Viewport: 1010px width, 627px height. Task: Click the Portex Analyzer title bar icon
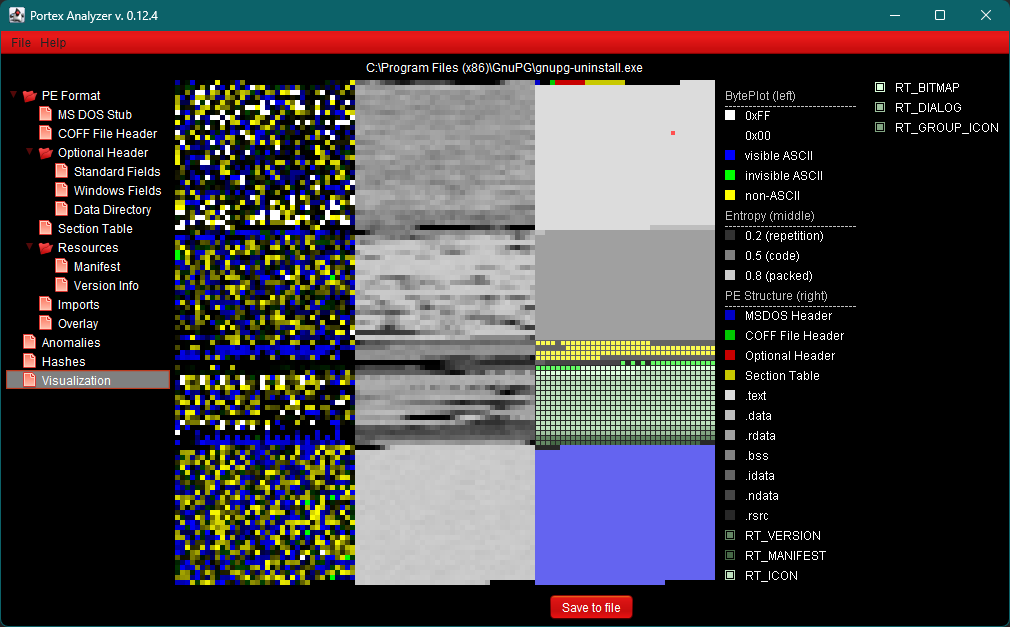point(15,15)
